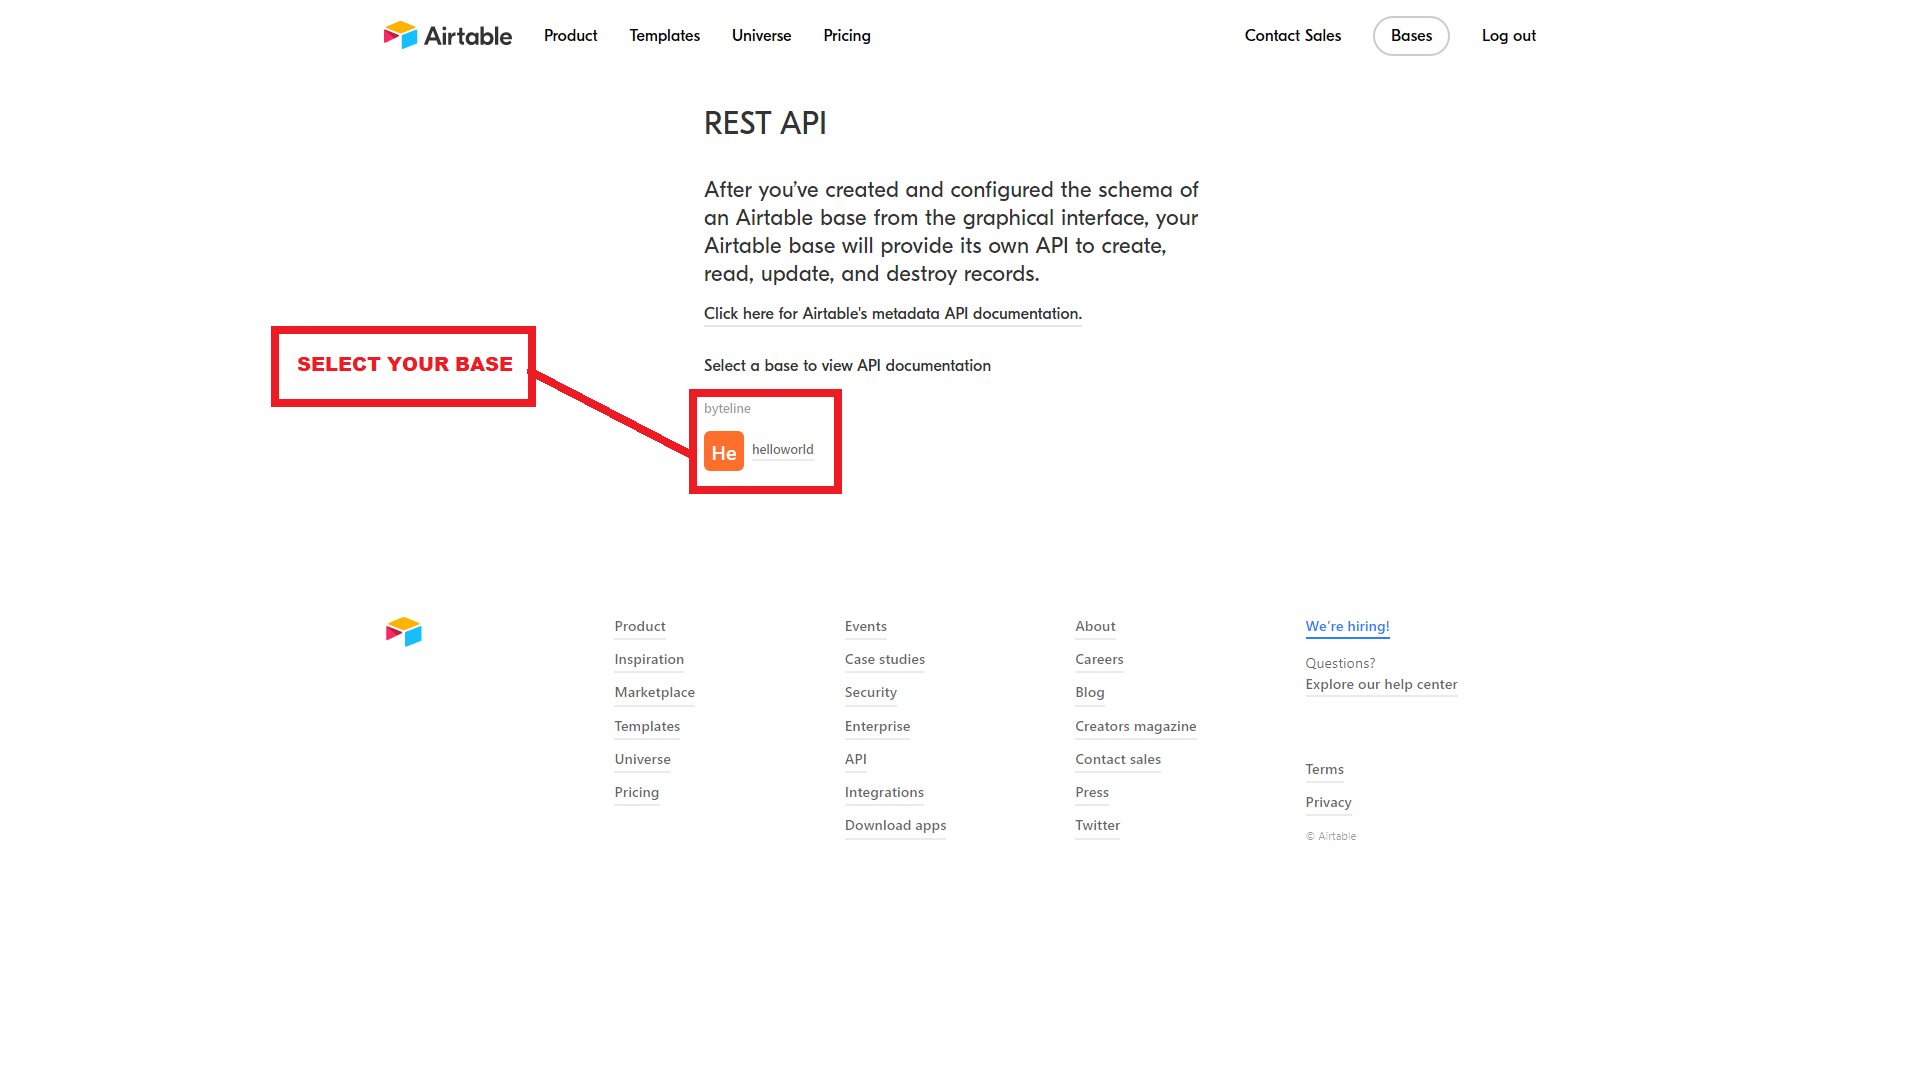
Task: Visit the About link
Action: [1095, 627]
